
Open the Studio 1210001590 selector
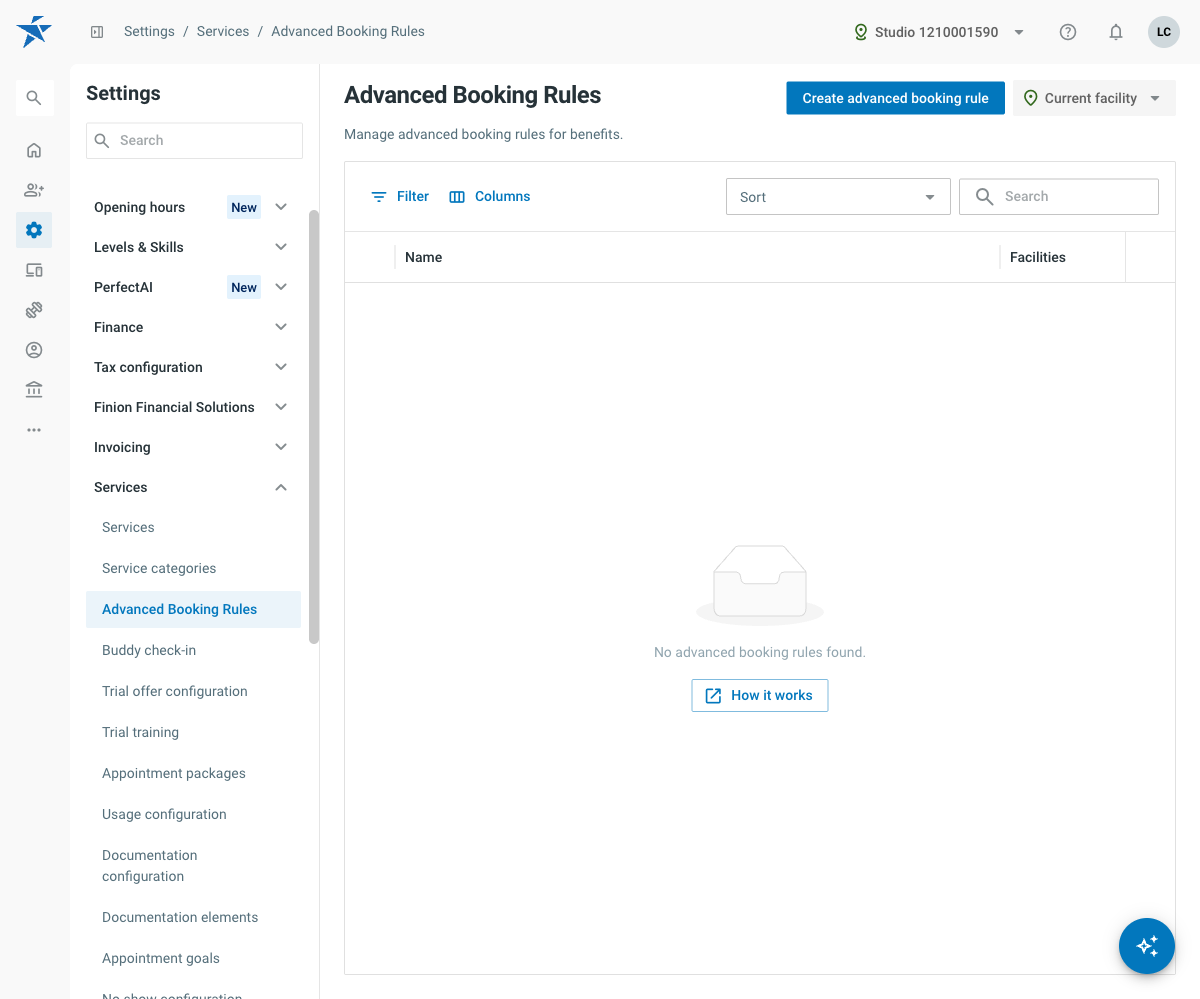[x=939, y=32]
